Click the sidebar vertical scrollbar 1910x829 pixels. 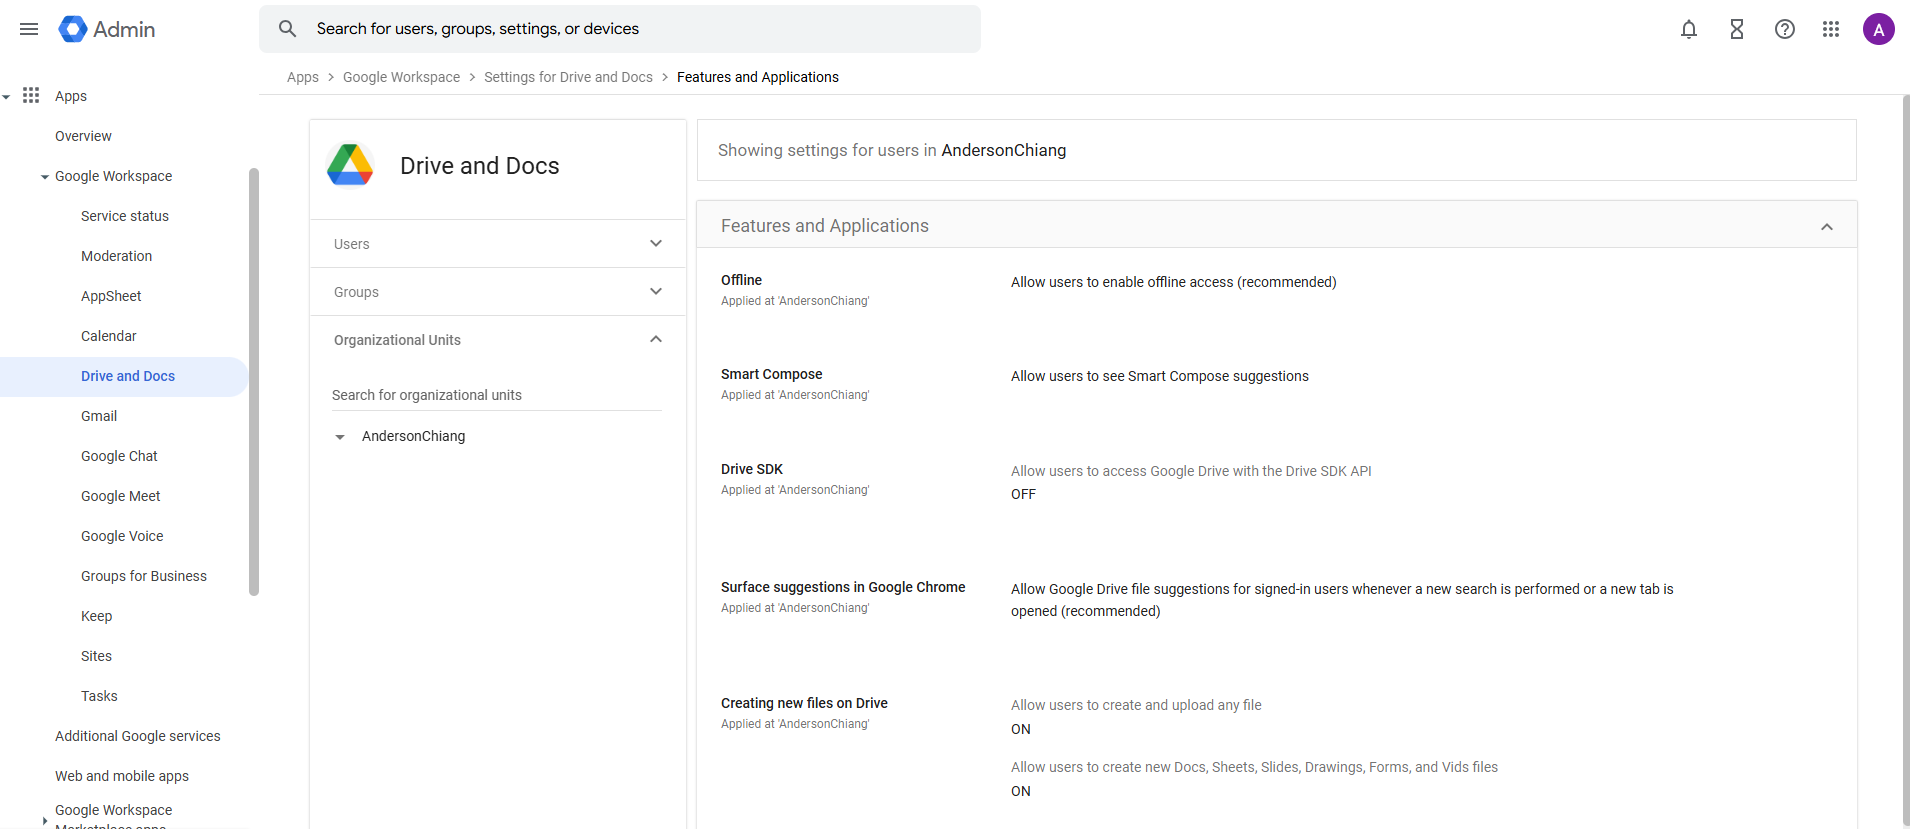(254, 382)
